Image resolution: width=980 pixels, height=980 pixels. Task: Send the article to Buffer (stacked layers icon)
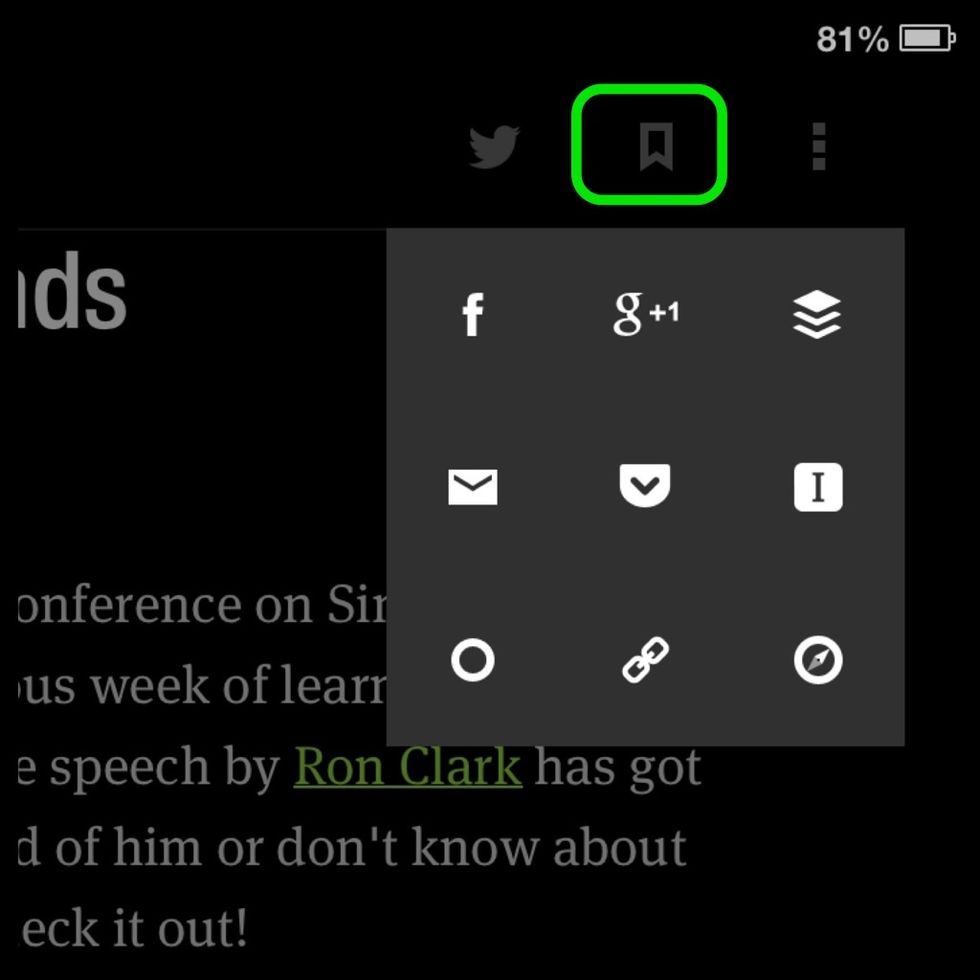tap(818, 314)
